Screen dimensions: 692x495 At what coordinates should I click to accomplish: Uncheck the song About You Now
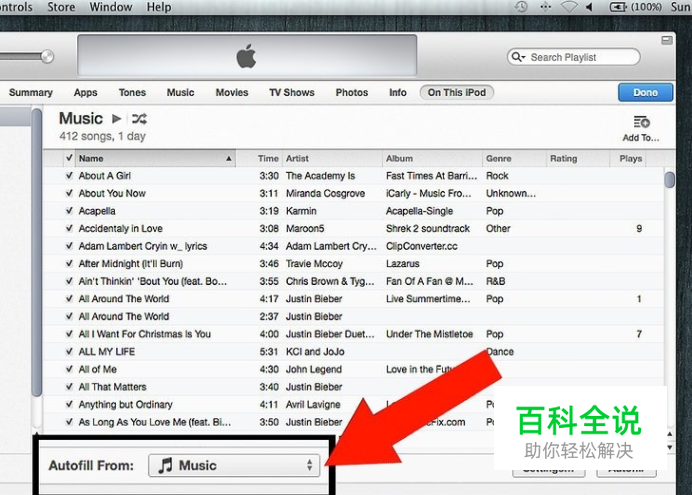[x=69, y=193]
